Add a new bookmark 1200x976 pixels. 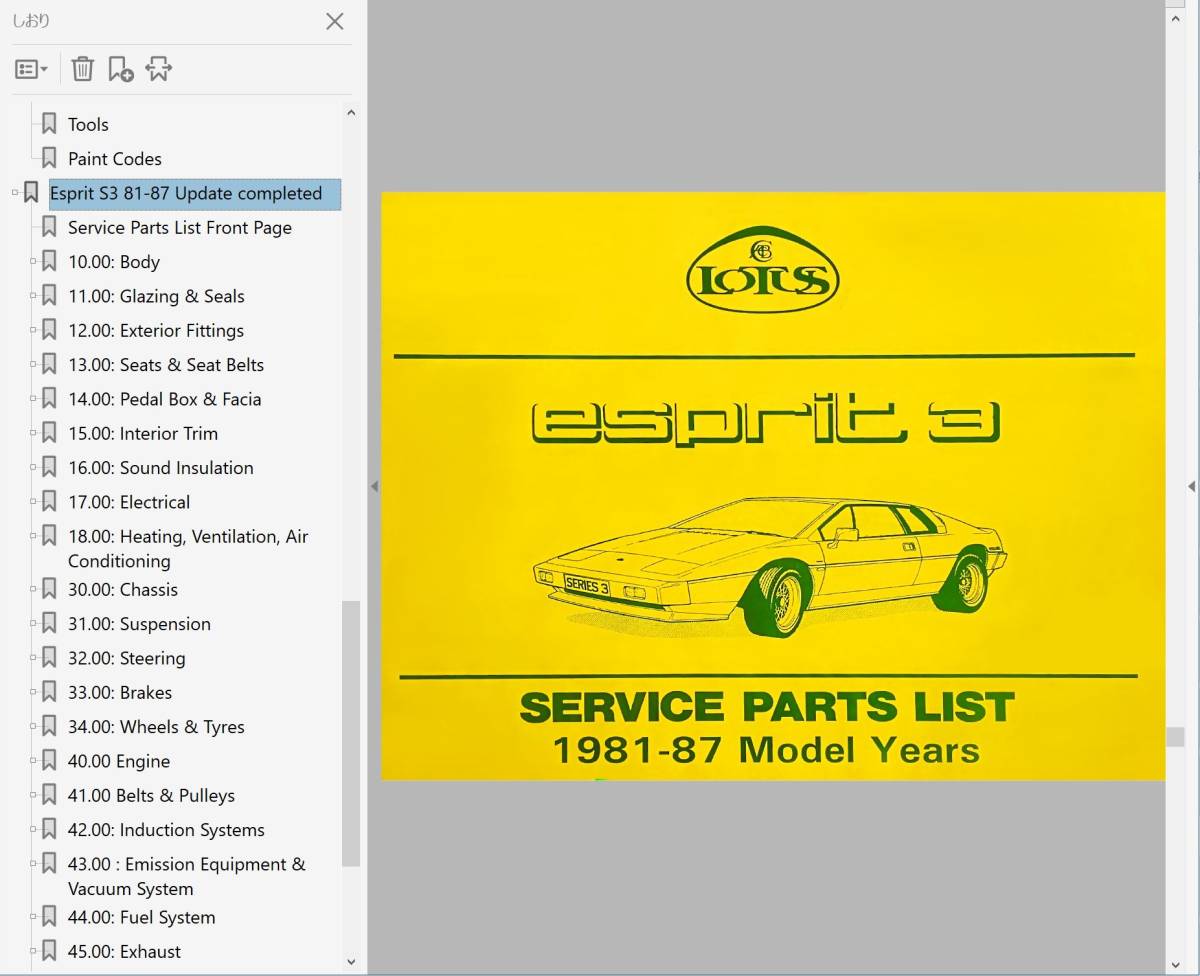click(121, 69)
